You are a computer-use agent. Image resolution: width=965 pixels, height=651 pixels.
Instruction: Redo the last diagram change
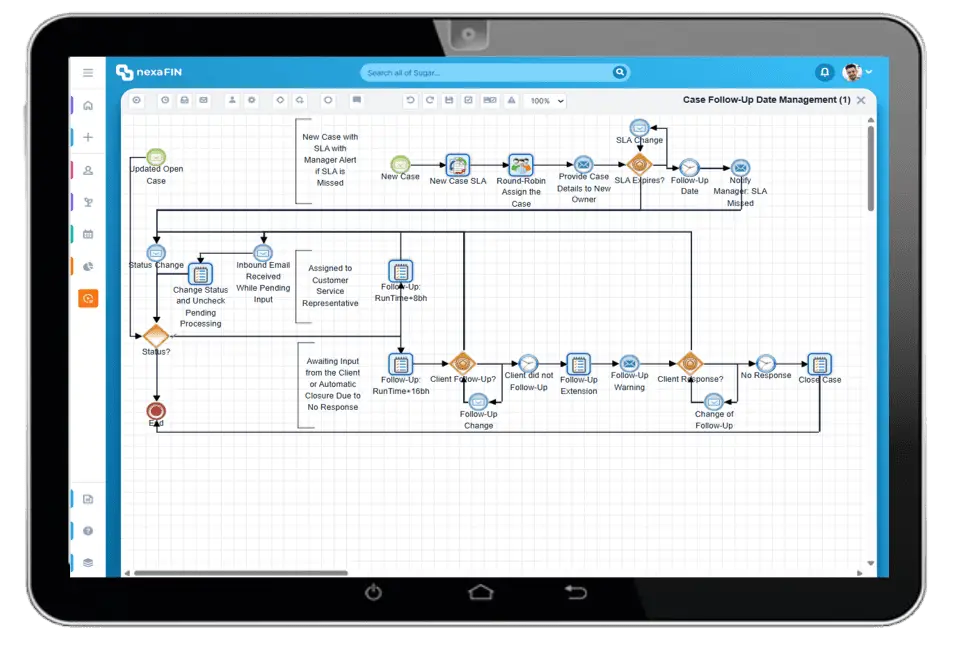[x=429, y=100]
